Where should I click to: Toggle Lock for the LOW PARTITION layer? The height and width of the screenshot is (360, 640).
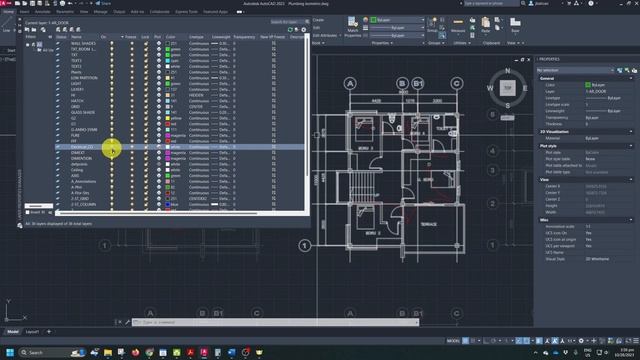click(146, 78)
